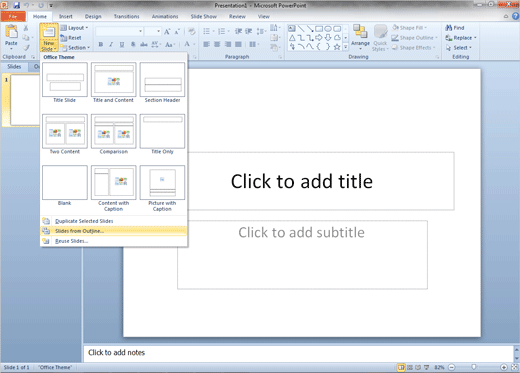
Task: Click the zoom slider handle
Action: pyautogui.click(x=474, y=367)
